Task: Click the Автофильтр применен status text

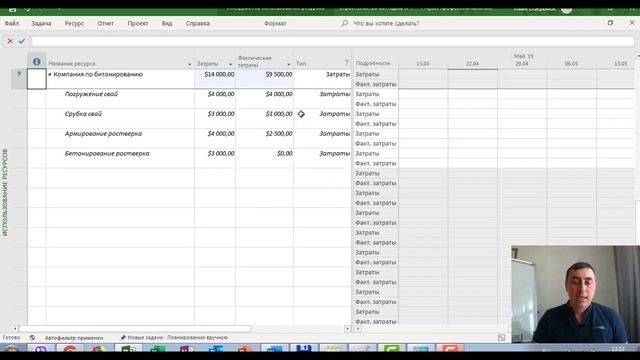Action: pyautogui.click(x=74, y=338)
